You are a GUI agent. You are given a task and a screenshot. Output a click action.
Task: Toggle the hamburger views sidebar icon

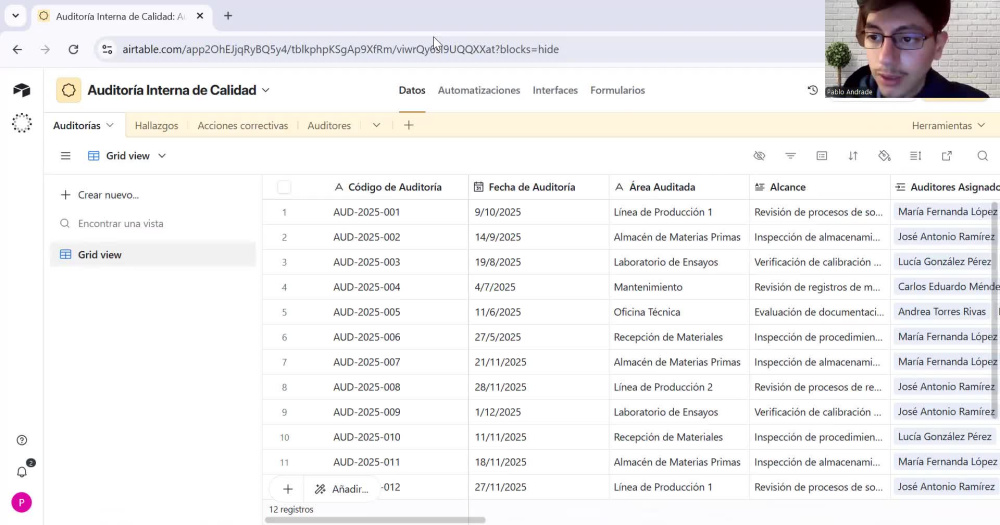click(66, 156)
